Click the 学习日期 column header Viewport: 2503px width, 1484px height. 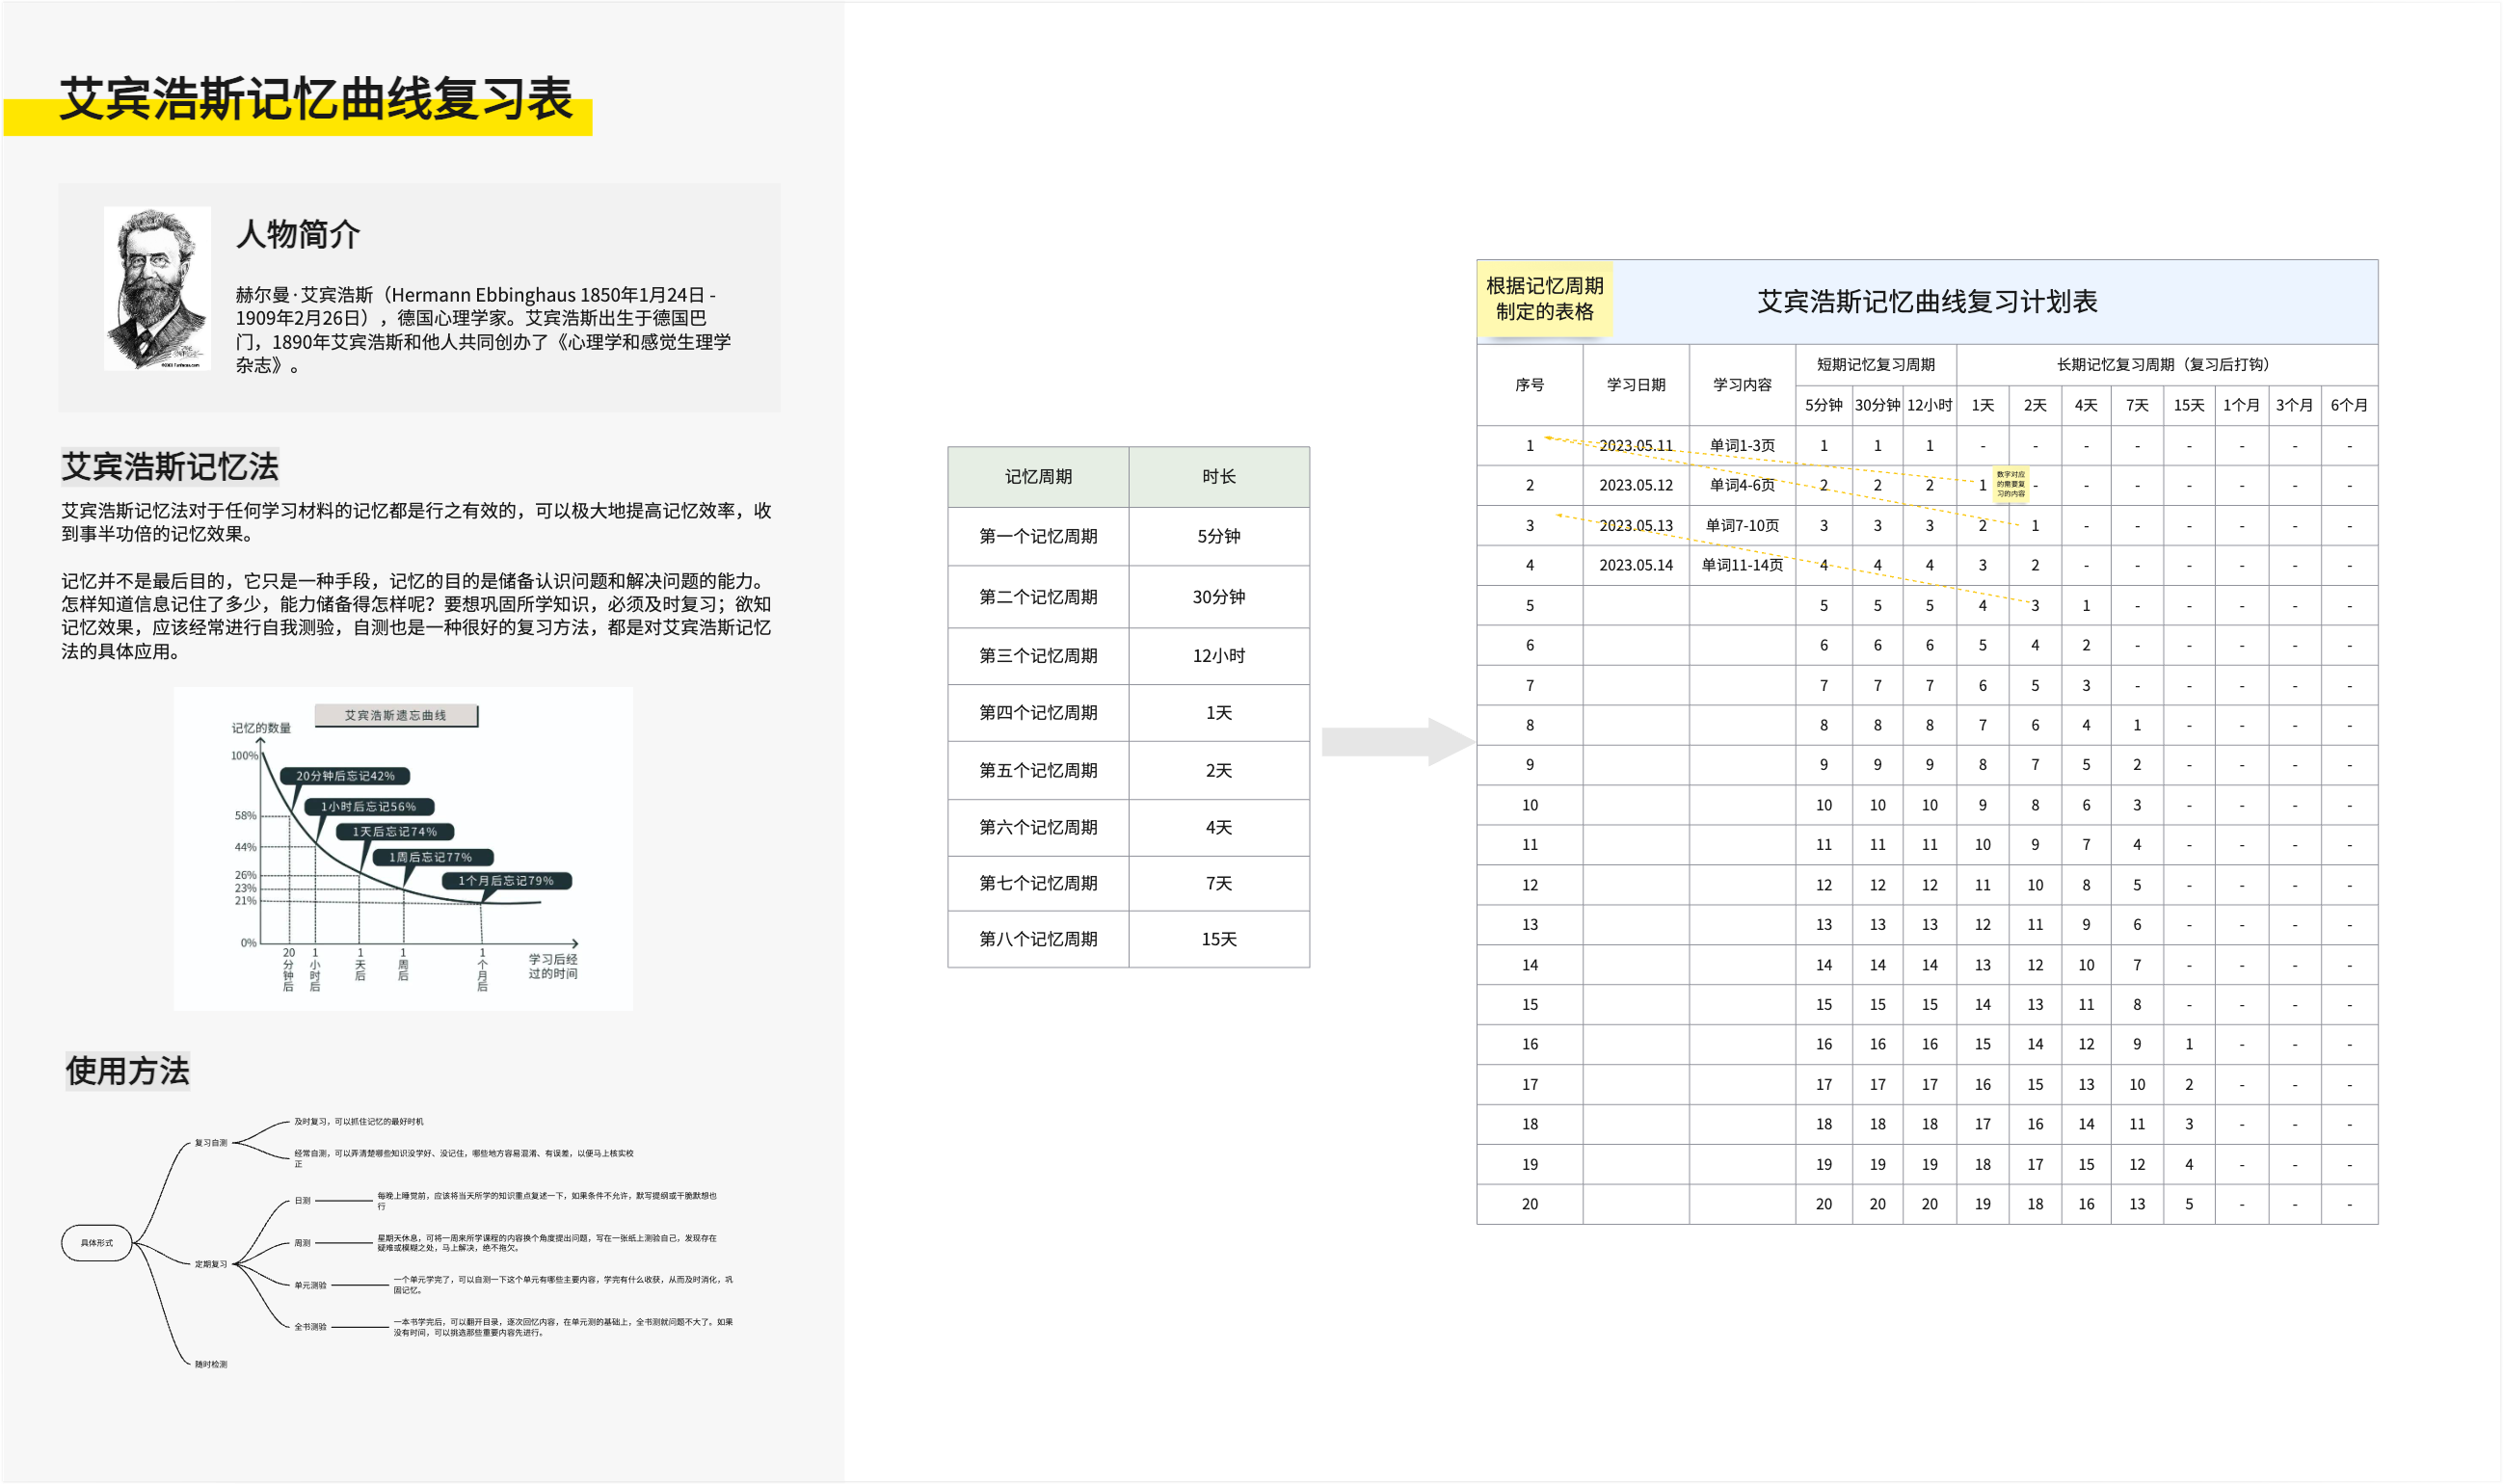(1636, 385)
